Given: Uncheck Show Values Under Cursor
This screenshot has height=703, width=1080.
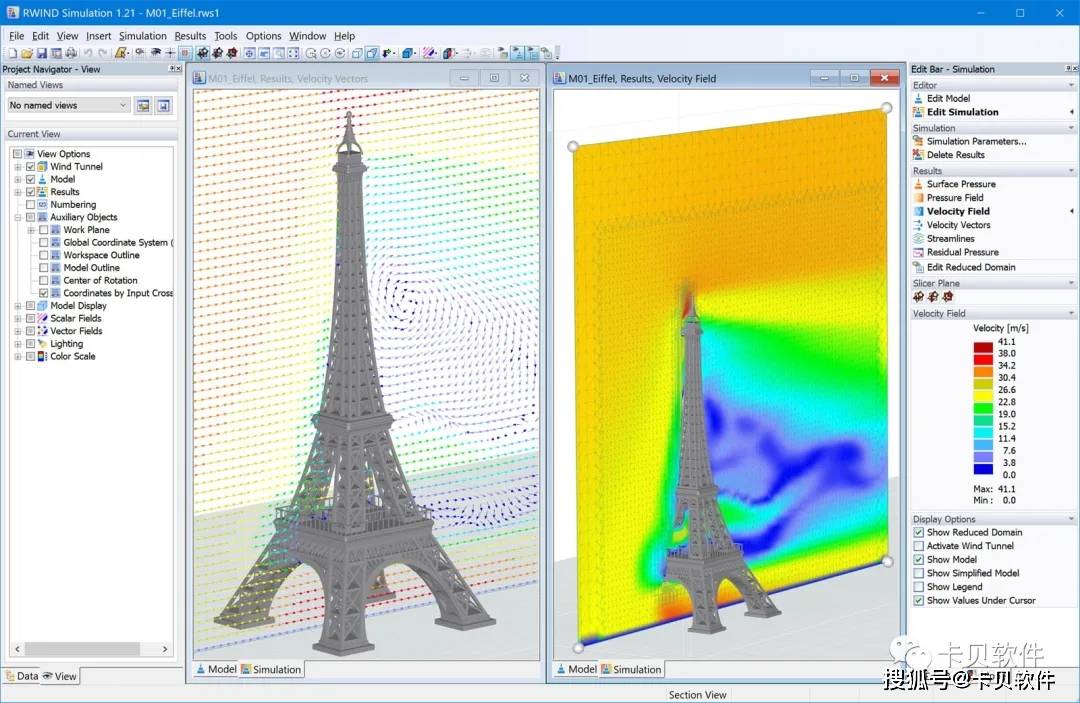Looking at the screenshot, I should (919, 601).
